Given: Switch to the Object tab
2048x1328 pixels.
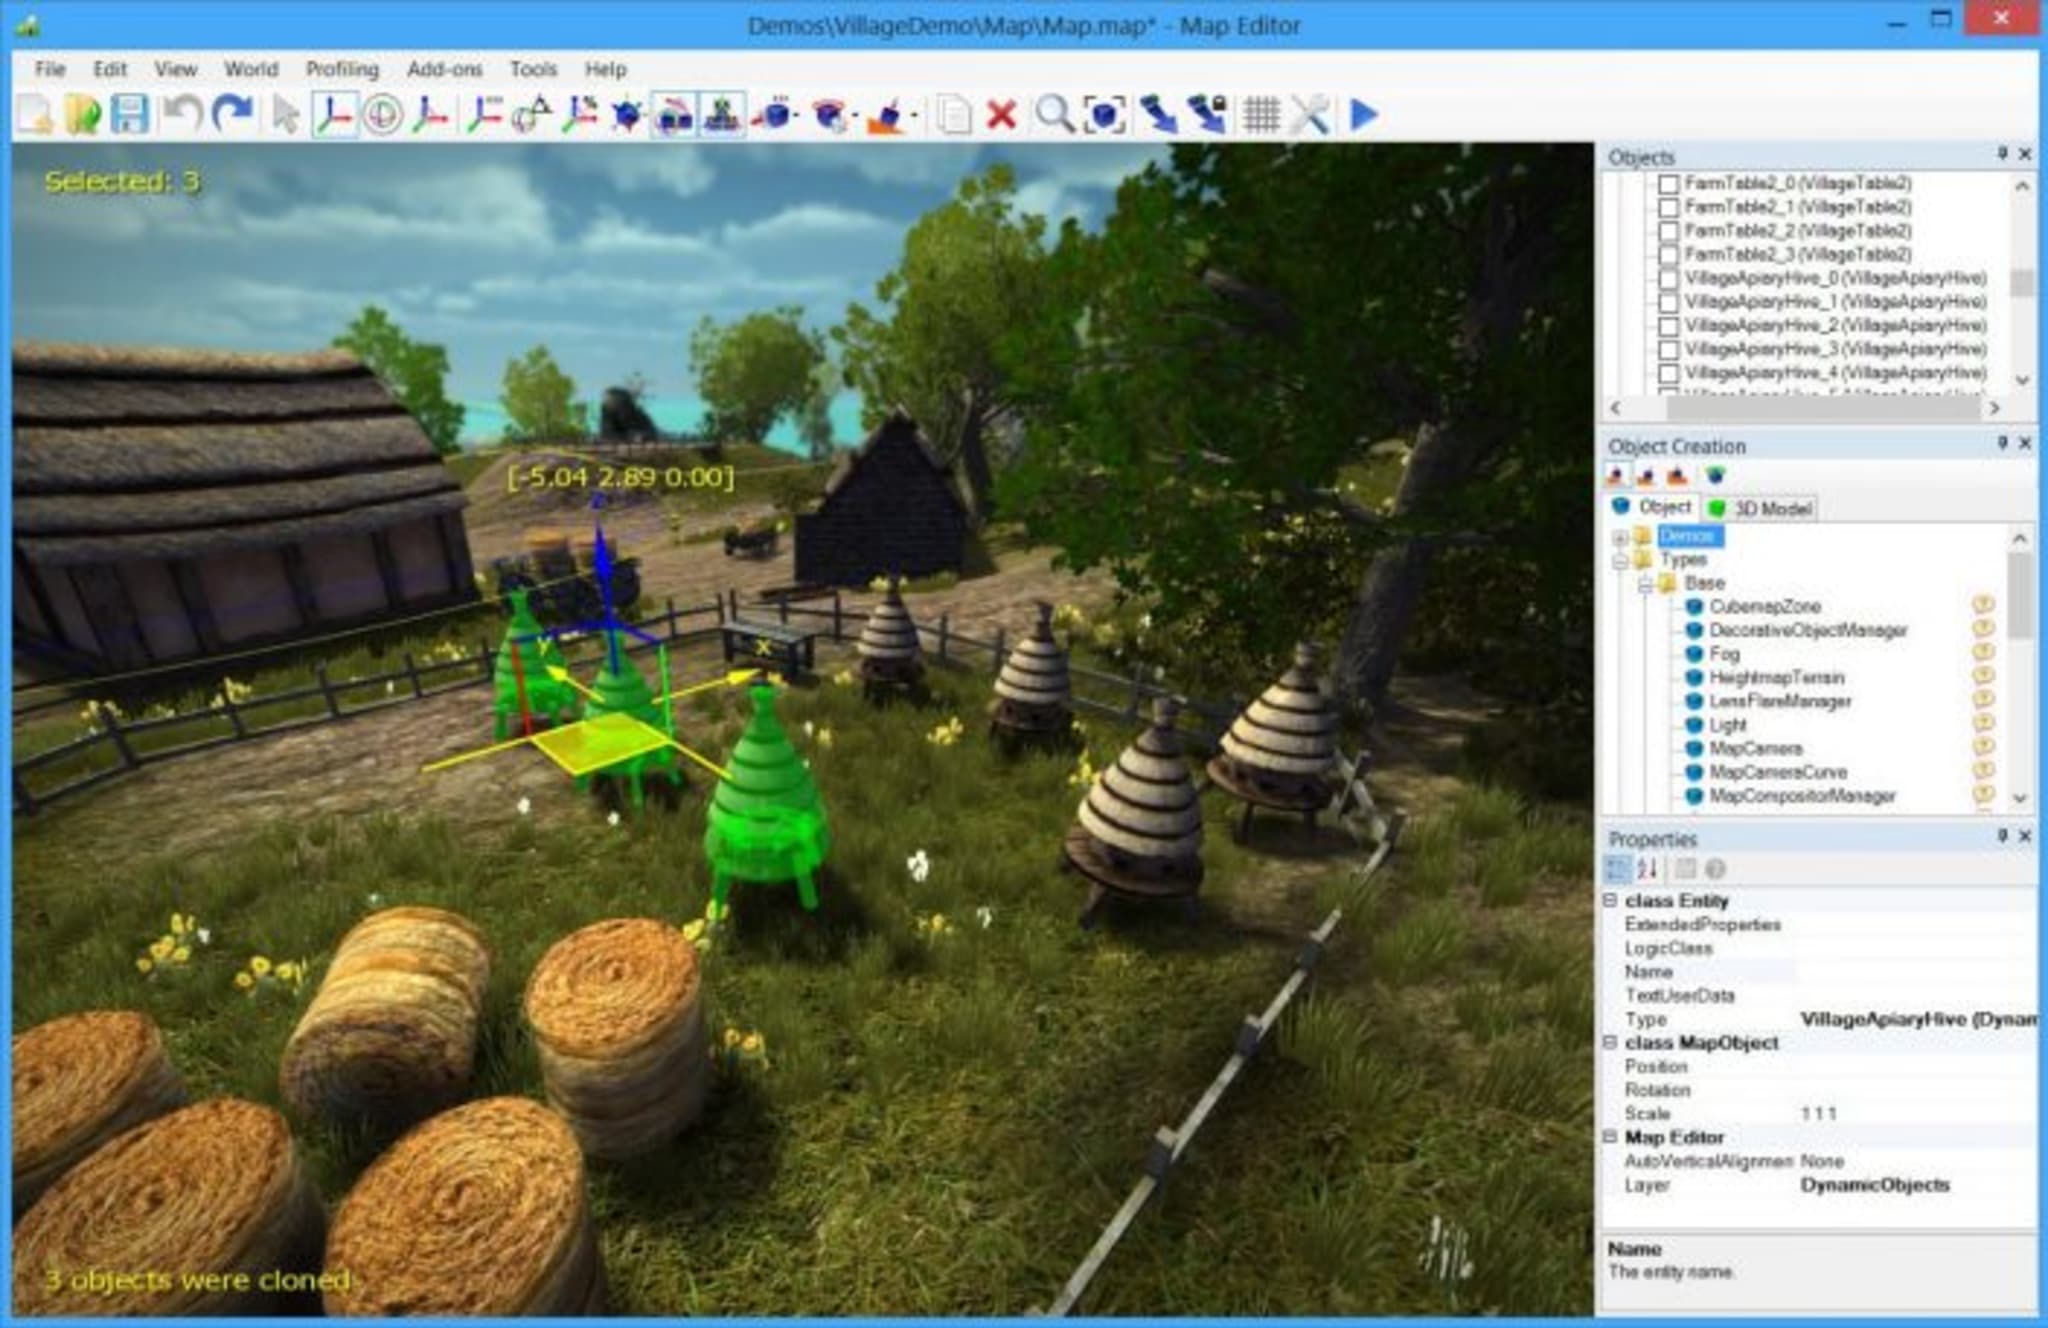Looking at the screenshot, I should click(x=1652, y=507).
